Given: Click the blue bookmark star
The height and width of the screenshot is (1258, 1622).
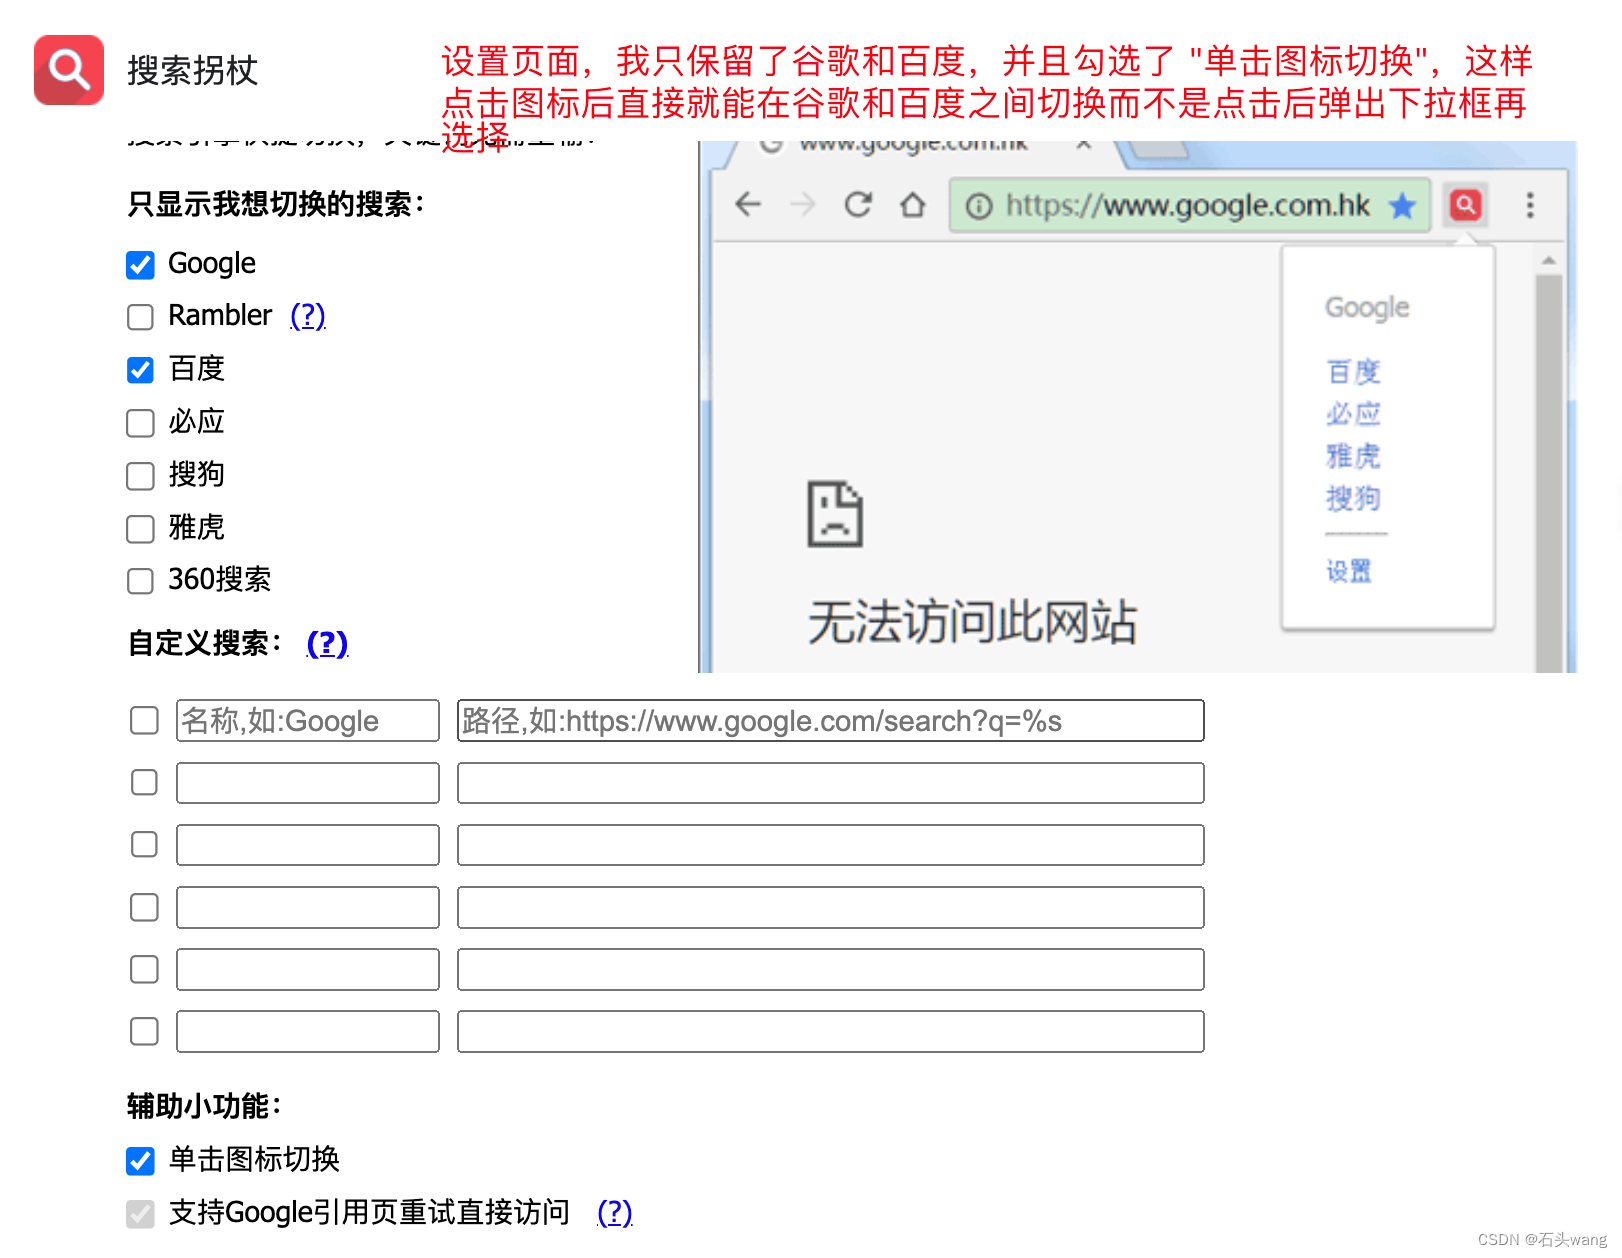Looking at the screenshot, I should coord(1403,206).
